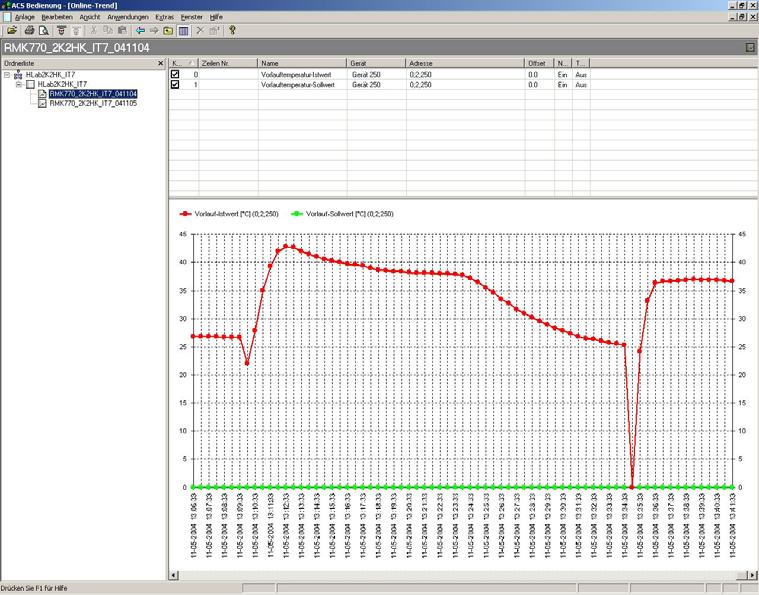Open the Extras menu

tap(165, 17)
